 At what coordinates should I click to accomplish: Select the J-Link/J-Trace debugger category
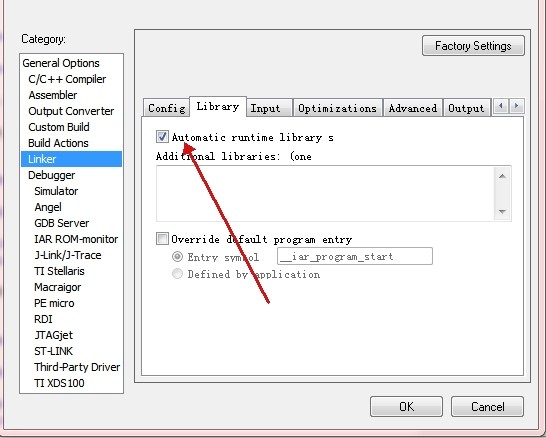click(x=68, y=255)
